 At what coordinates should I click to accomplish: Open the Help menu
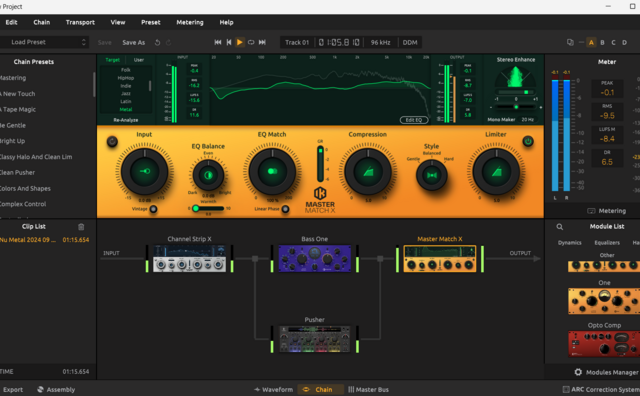coord(226,22)
